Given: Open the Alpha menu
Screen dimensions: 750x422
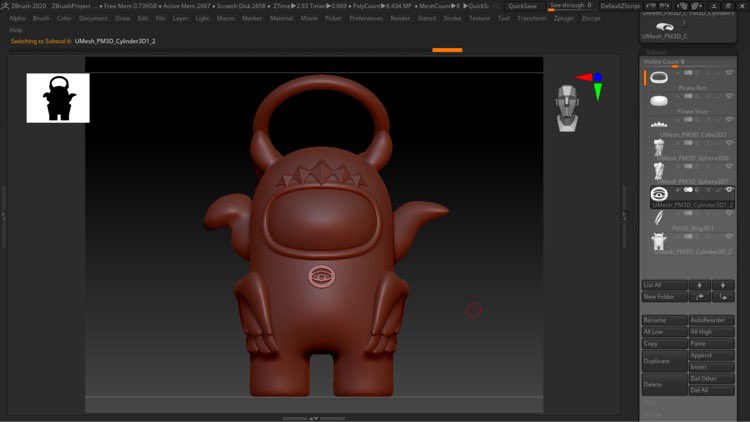Looking at the screenshot, I should pos(17,18).
